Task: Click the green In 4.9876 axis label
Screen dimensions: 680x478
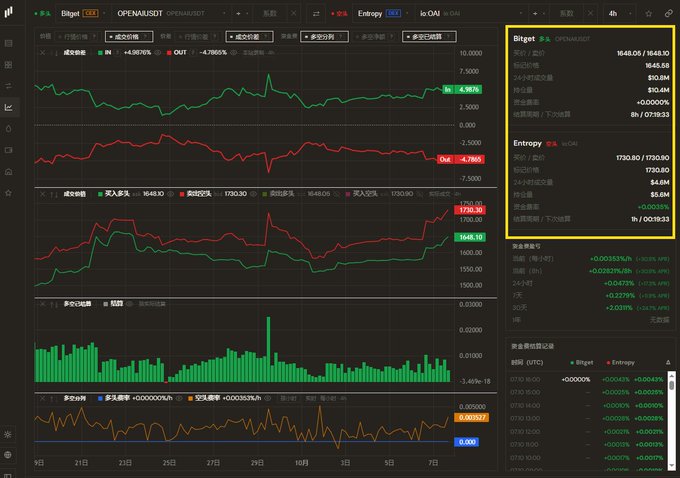Action: click(x=462, y=89)
